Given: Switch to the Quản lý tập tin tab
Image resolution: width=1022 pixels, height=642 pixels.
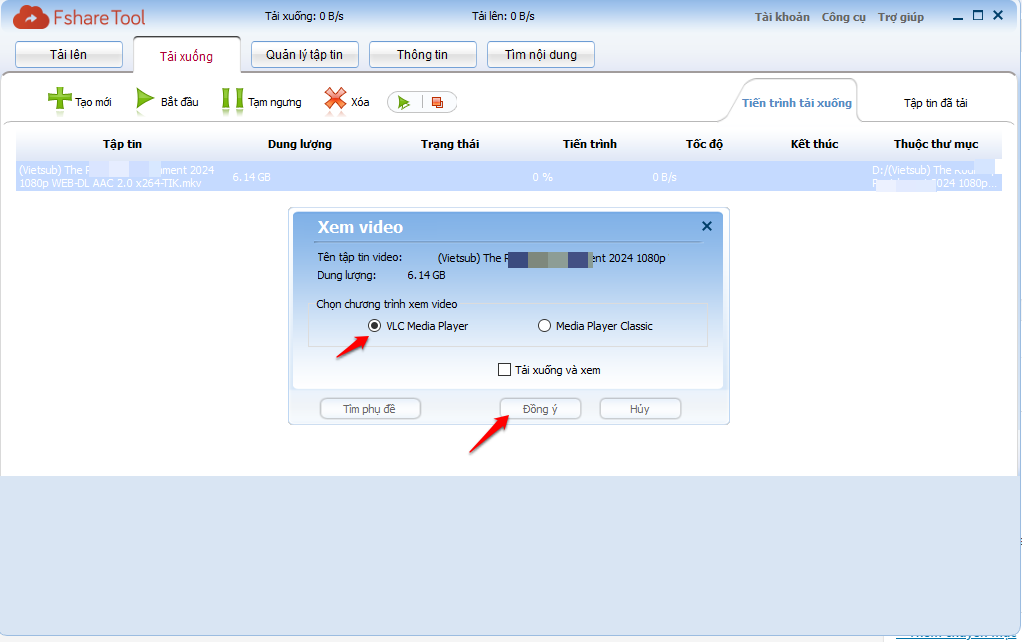Looking at the screenshot, I should point(304,55).
